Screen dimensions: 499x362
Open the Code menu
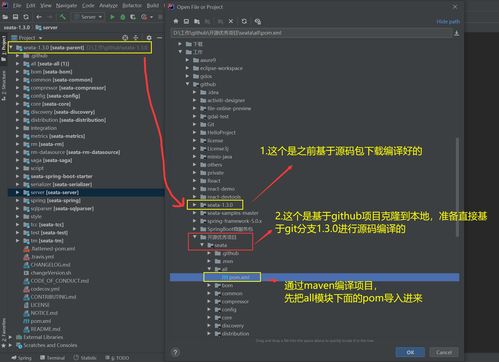pos(88,5)
